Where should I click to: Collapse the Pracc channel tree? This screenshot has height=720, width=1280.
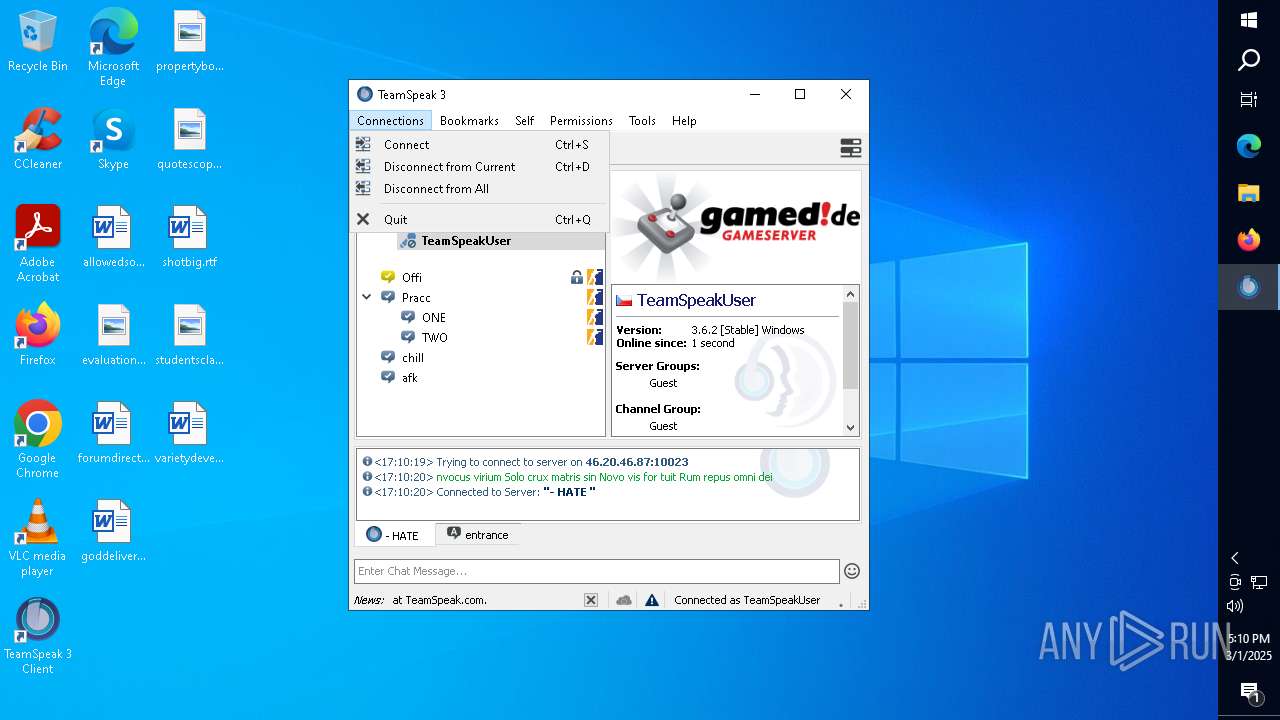(x=367, y=297)
